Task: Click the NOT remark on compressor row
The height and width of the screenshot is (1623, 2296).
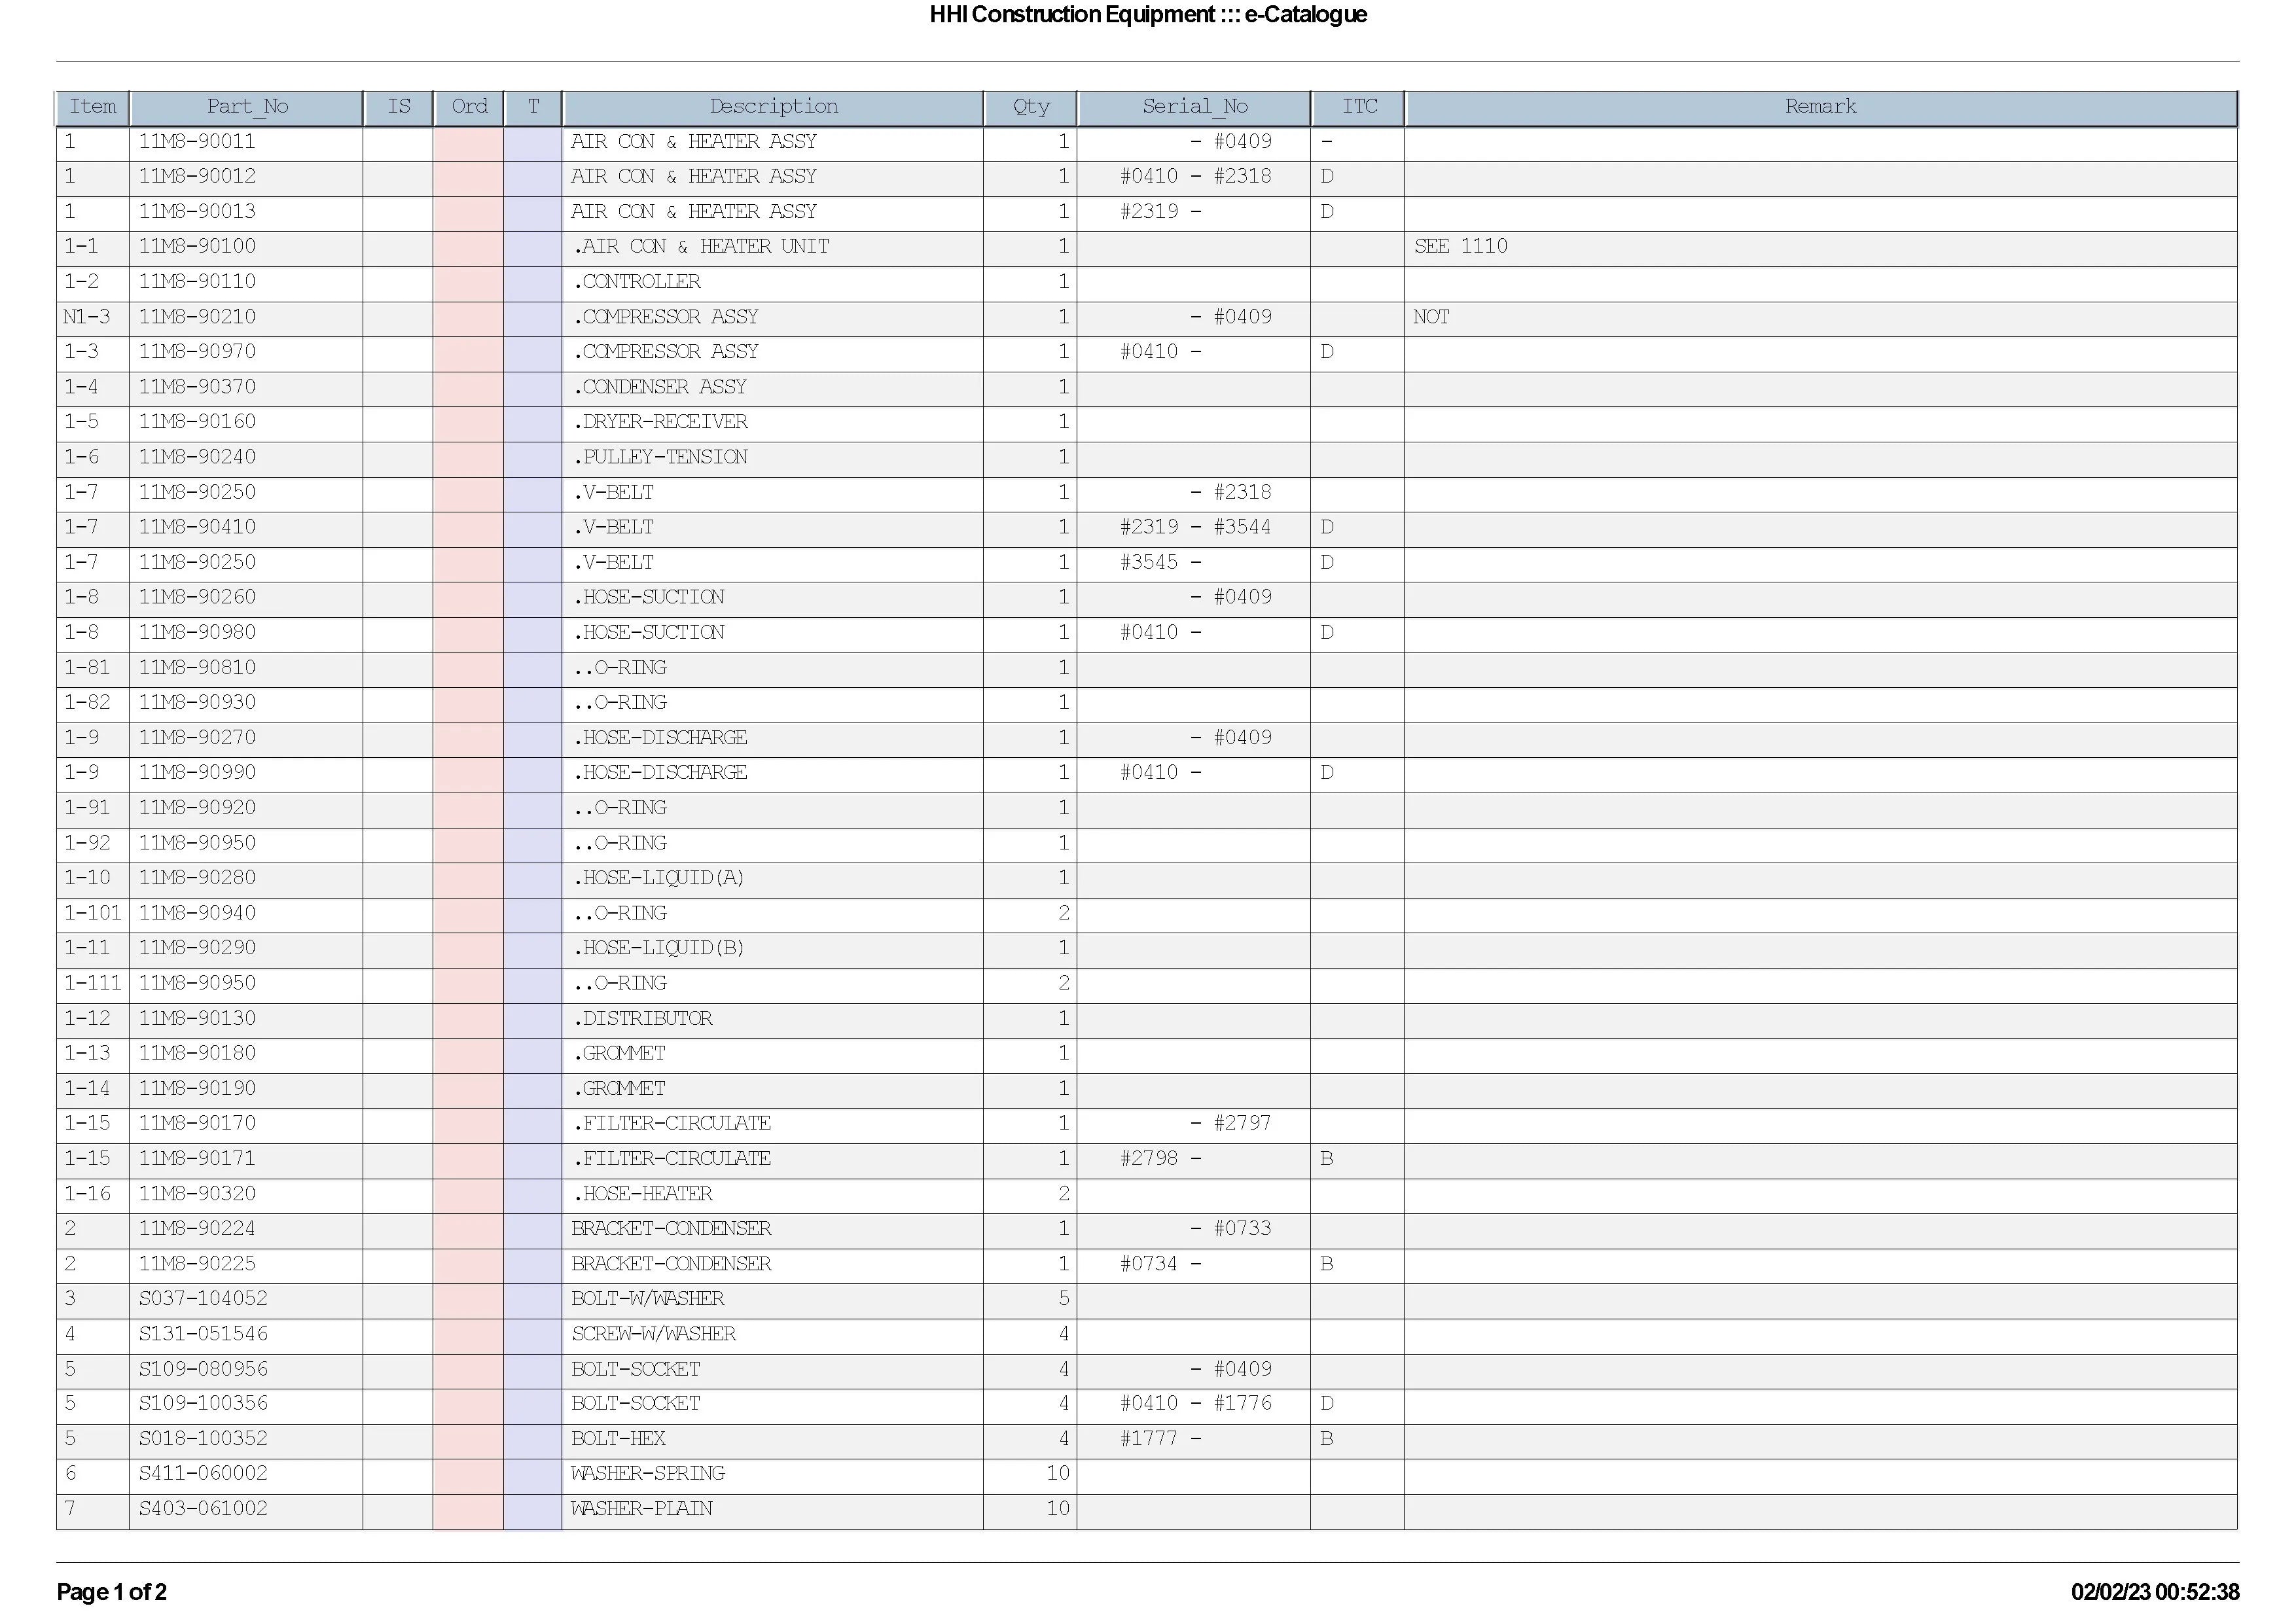Action: tap(1431, 317)
